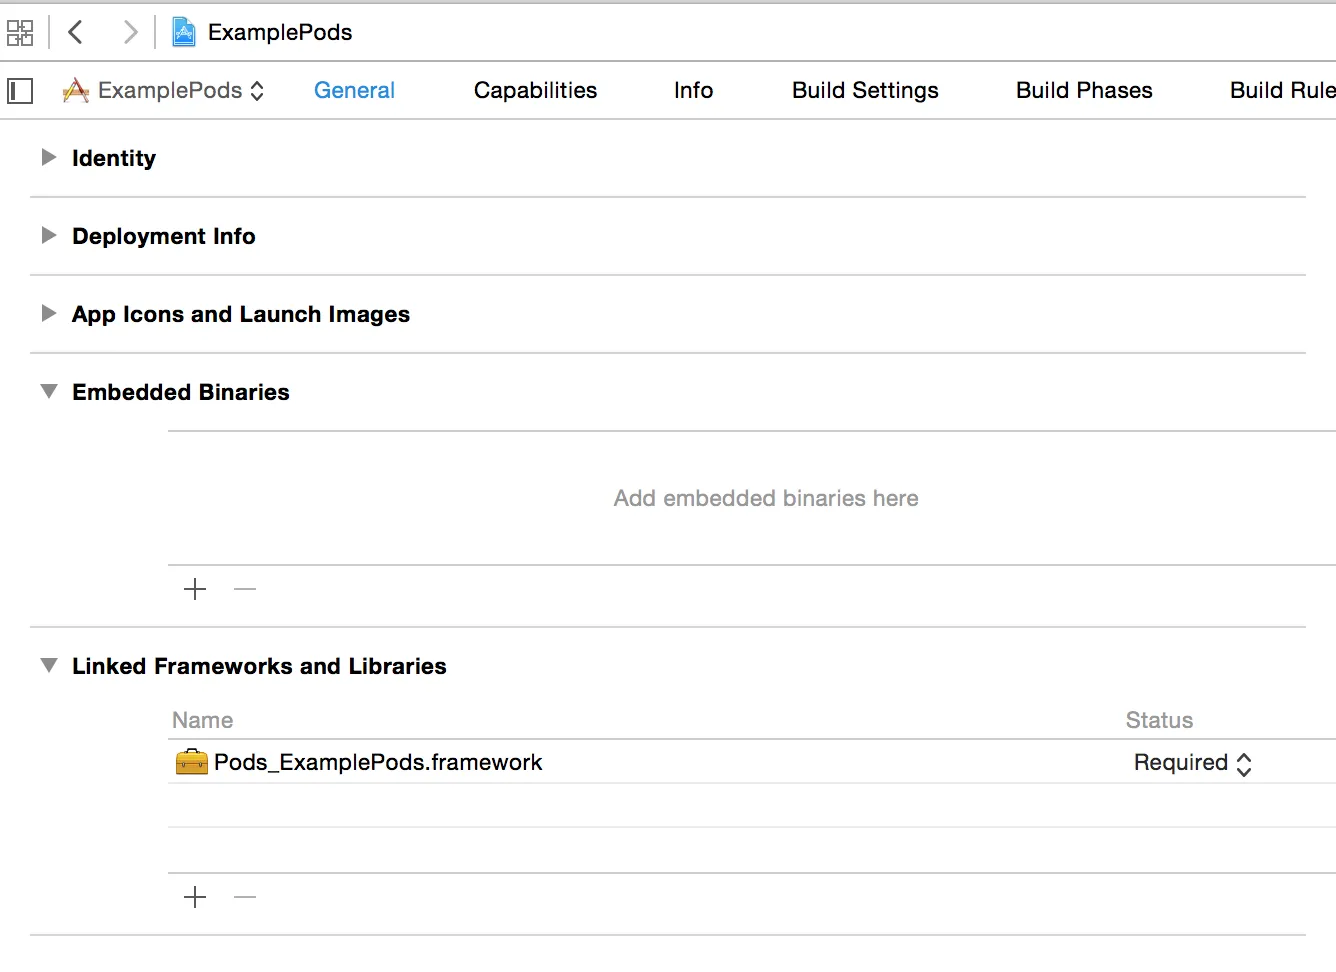This screenshot has width=1336, height=972.
Task: Go forward using the right arrow
Action: 130,33
